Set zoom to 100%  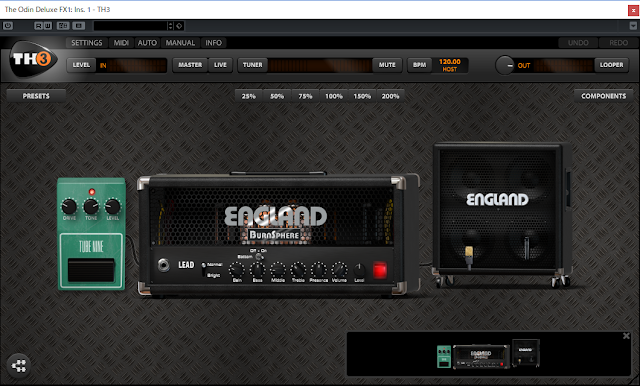pyautogui.click(x=333, y=96)
